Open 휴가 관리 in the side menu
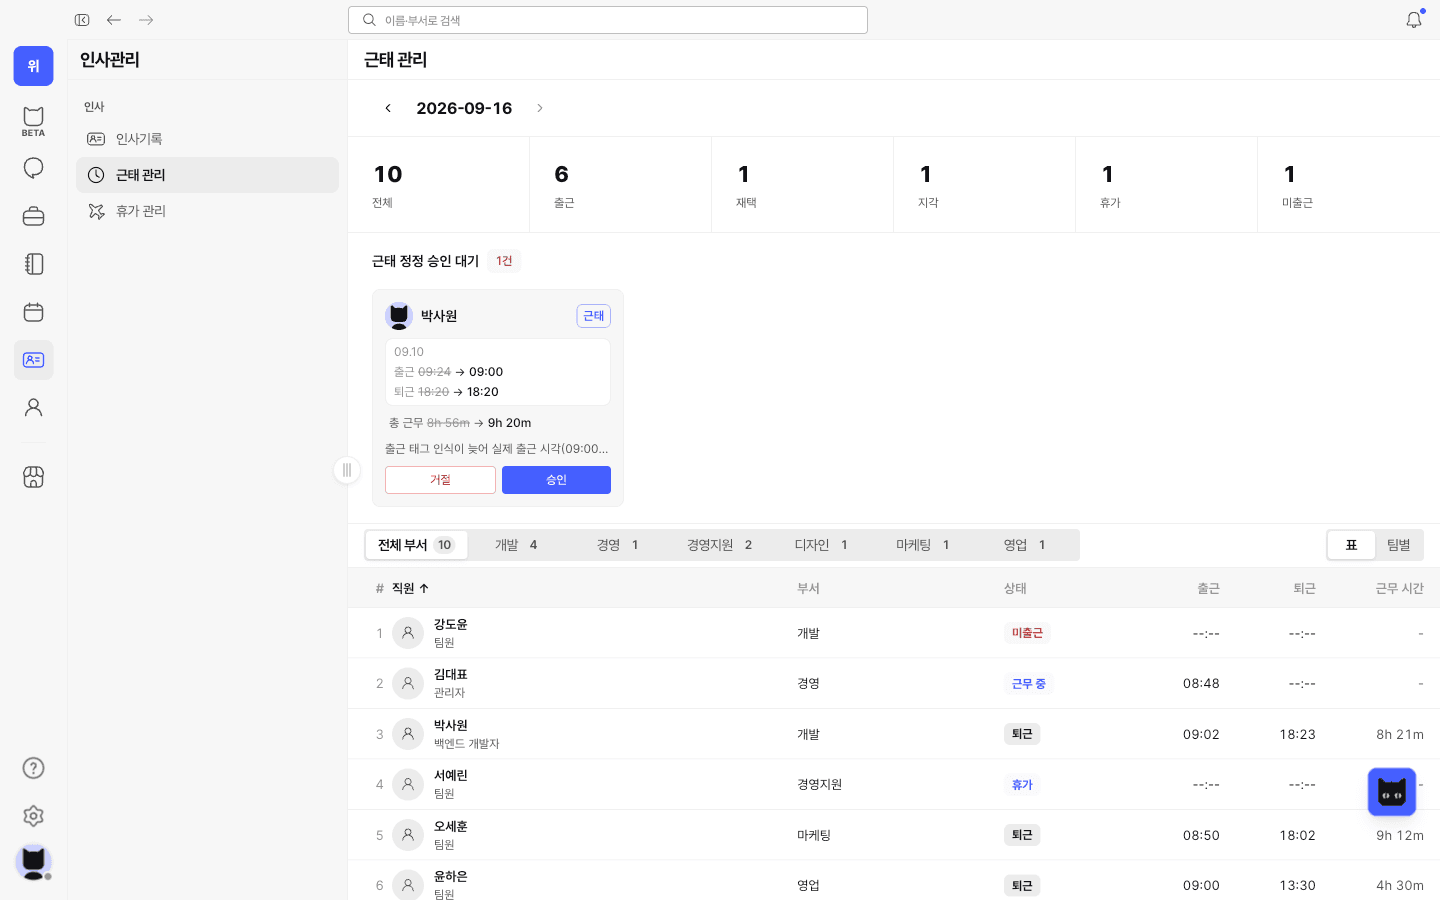Viewport: 1440px width, 900px height. pyautogui.click(x=208, y=211)
